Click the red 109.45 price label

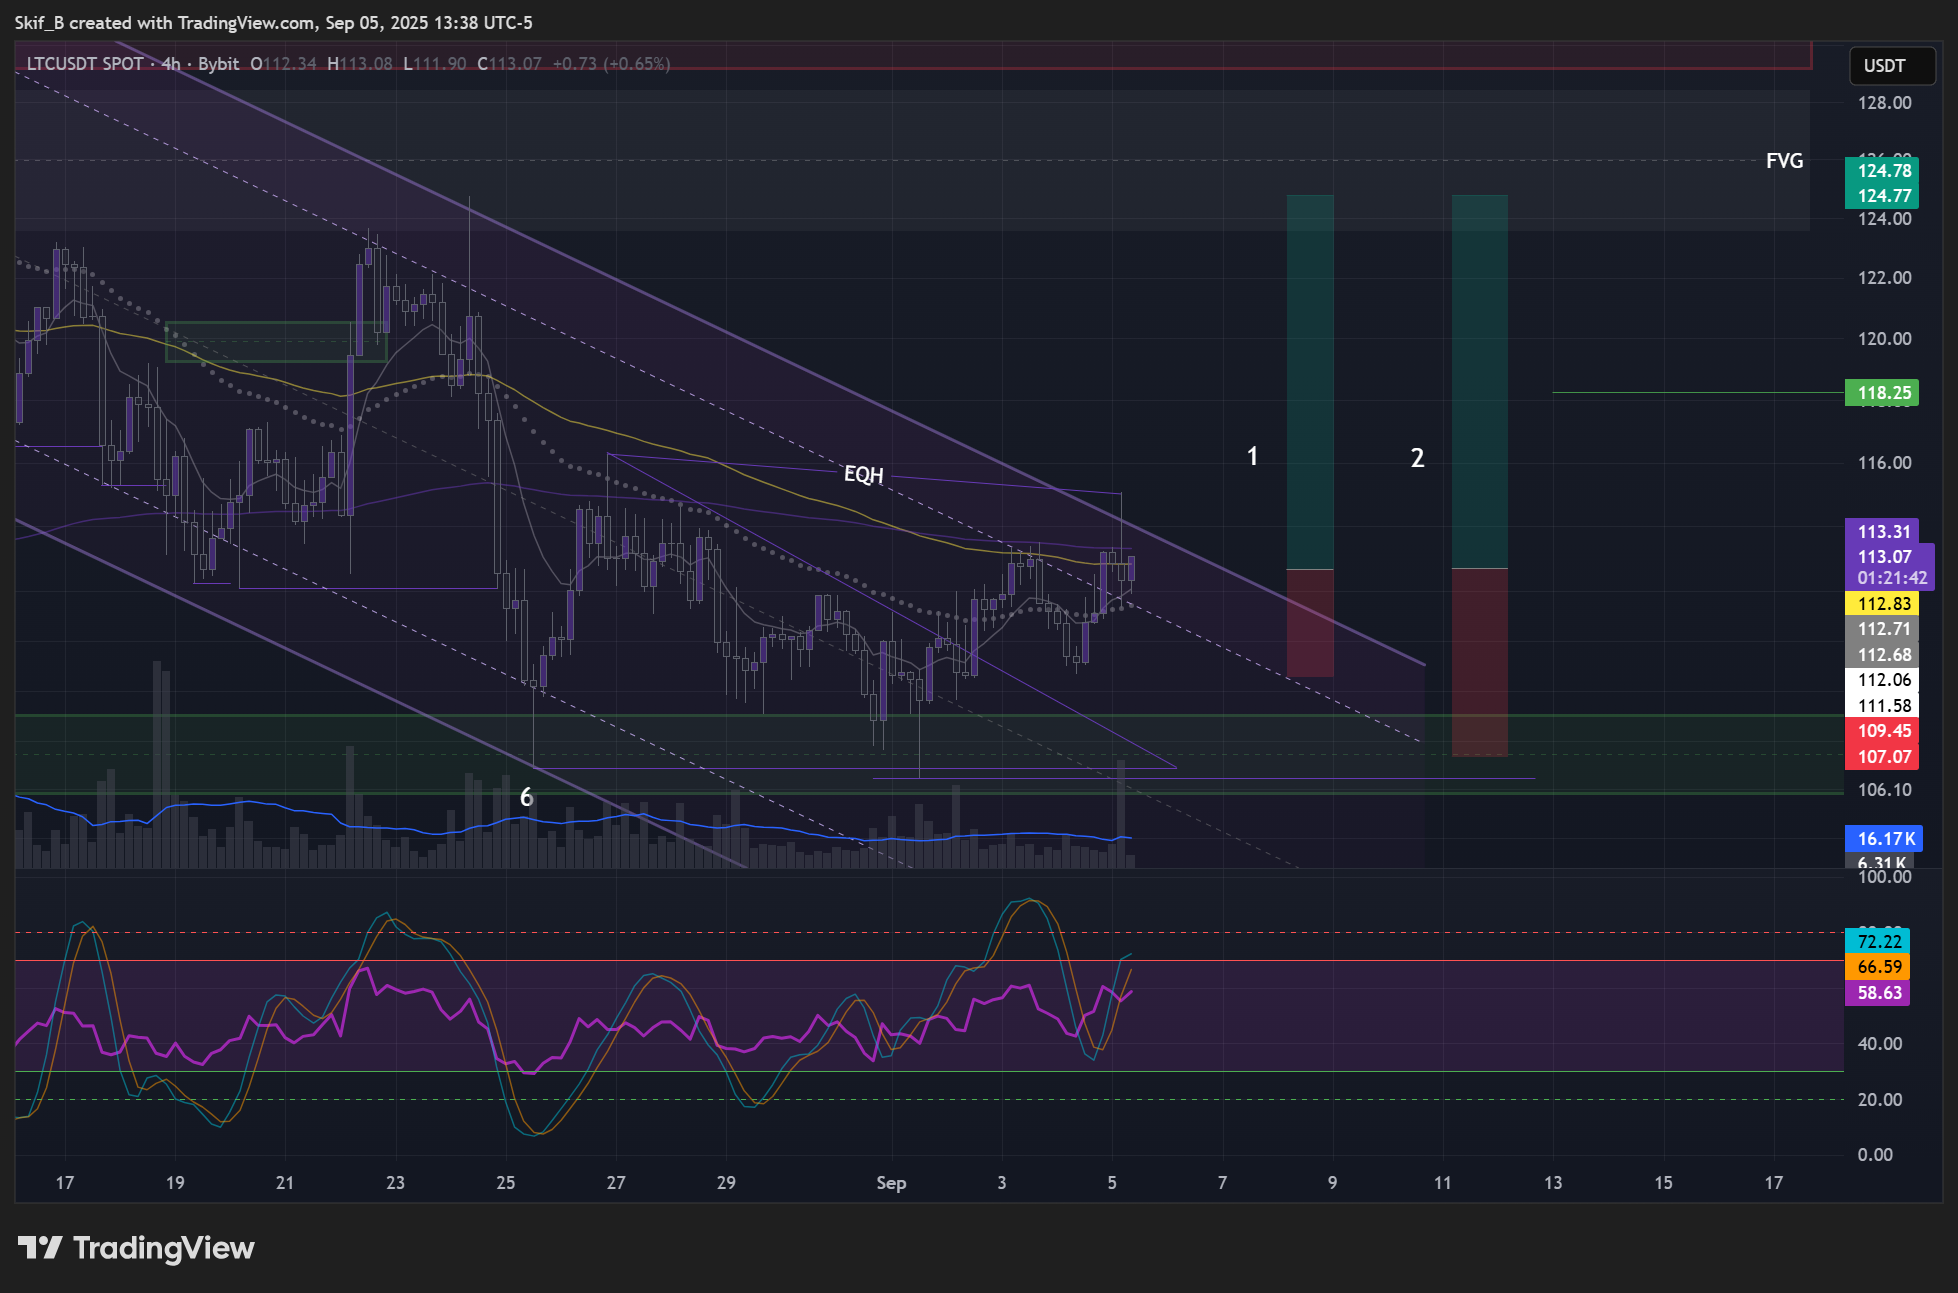tap(1882, 731)
